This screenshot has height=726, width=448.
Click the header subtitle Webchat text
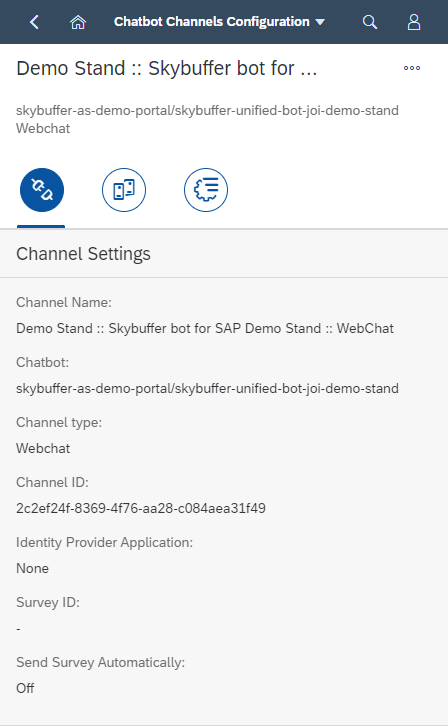(43, 128)
